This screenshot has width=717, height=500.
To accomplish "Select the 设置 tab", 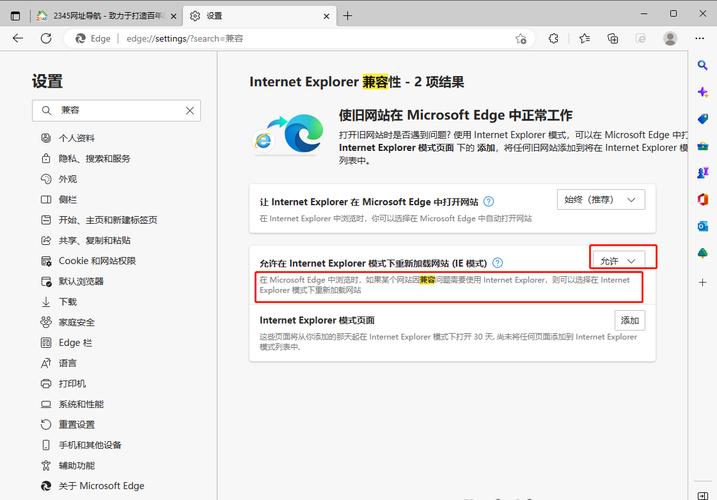I will coord(259,16).
